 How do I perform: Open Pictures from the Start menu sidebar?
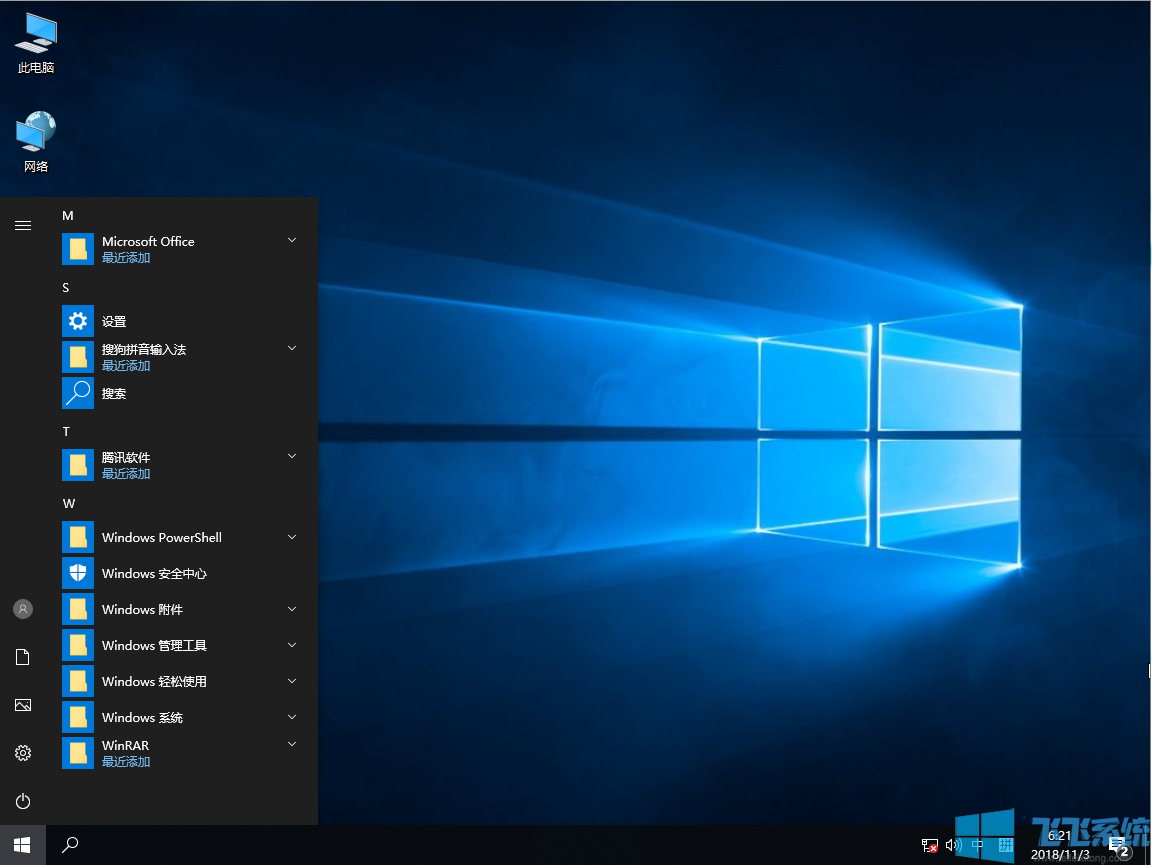(x=22, y=704)
